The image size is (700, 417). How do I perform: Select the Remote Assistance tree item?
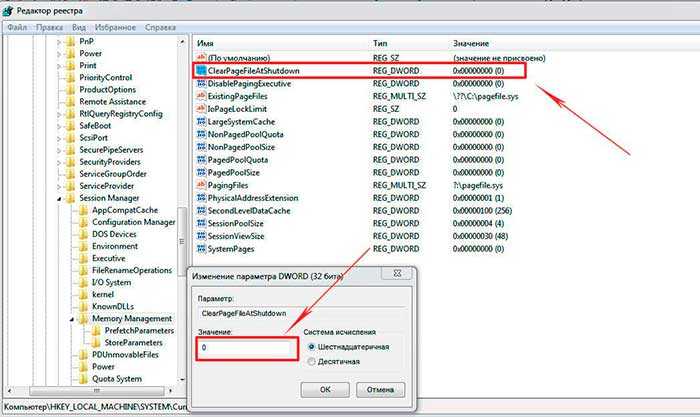click(112, 102)
